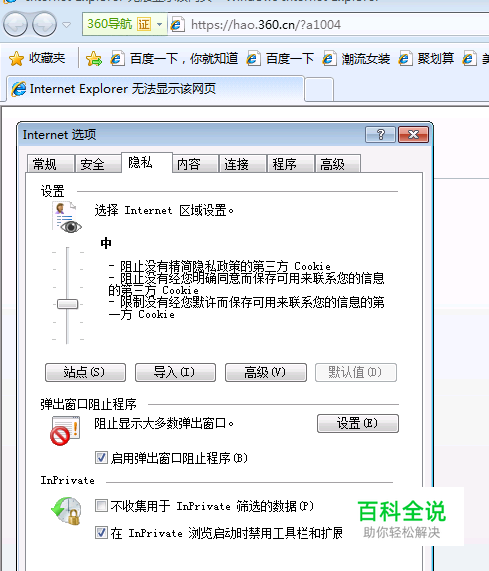Close the Internet 选项 dialog
489x571 pixels.
(x=413, y=135)
